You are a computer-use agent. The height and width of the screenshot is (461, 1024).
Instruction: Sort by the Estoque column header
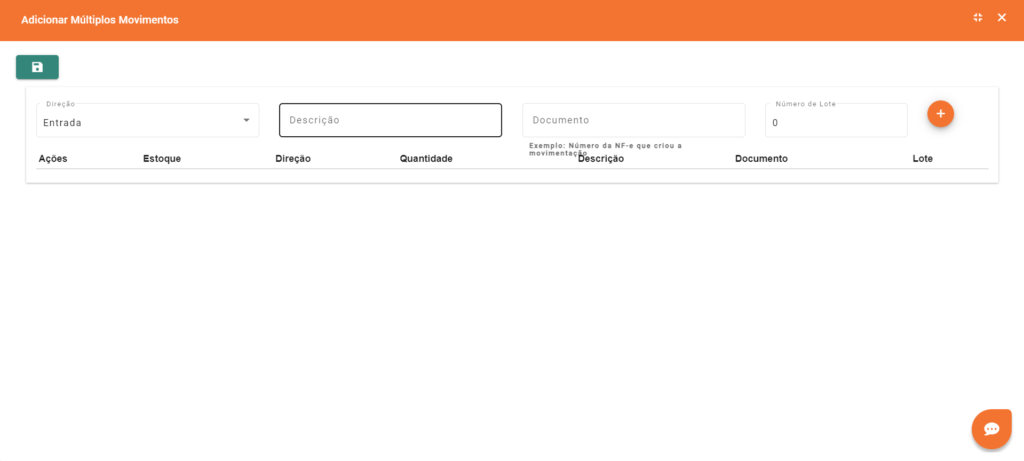point(162,159)
